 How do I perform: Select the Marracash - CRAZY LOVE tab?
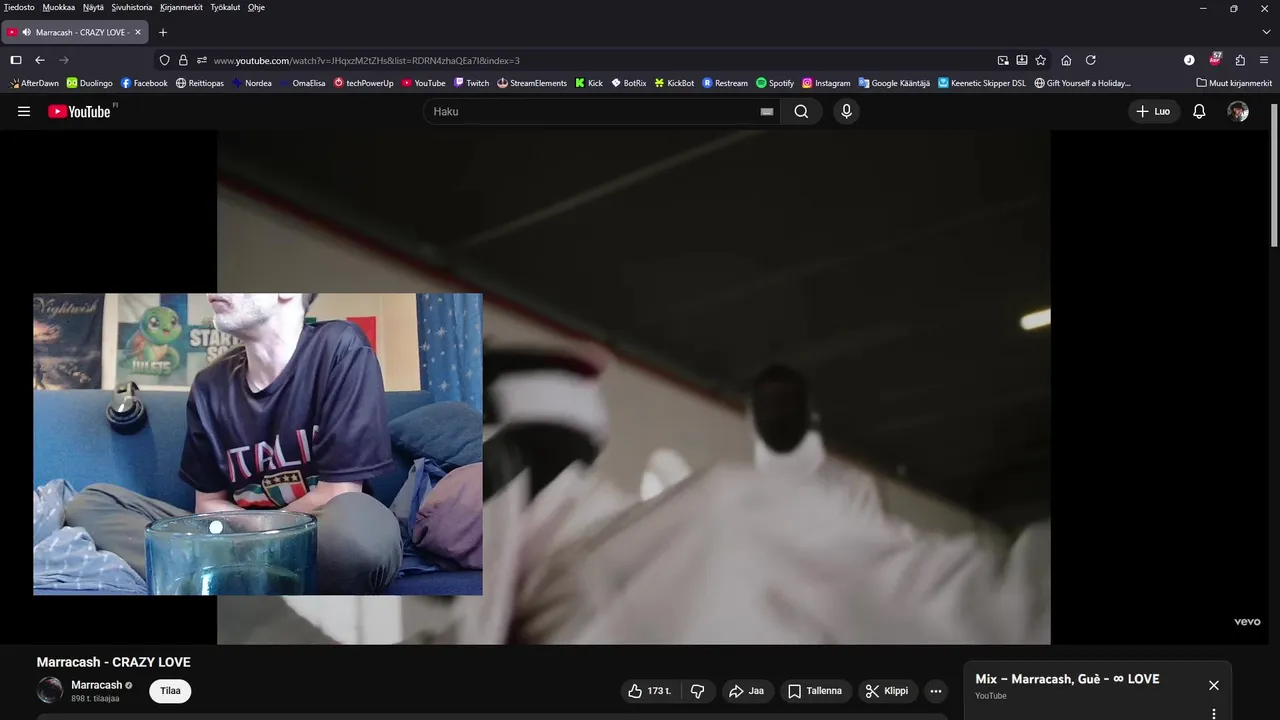pyautogui.click(x=75, y=32)
